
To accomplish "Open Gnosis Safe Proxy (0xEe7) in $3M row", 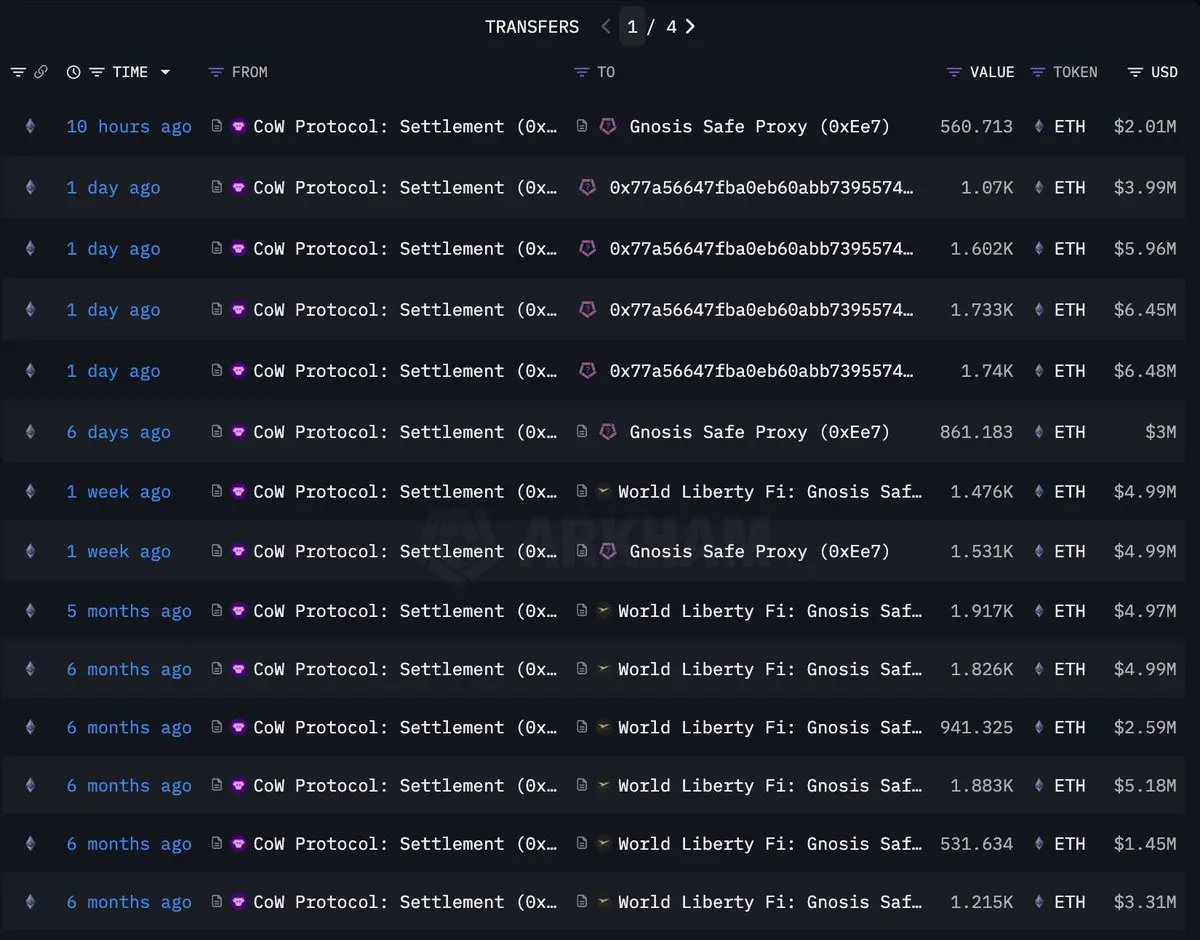I will click(759, 432).
